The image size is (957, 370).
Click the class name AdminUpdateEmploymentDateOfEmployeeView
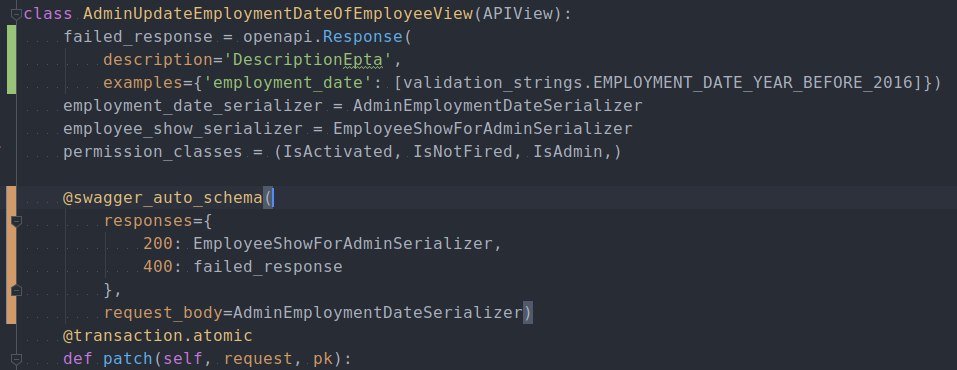point(278,14)
